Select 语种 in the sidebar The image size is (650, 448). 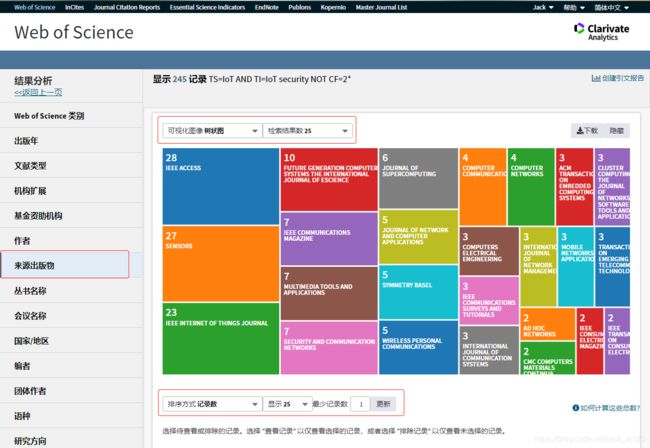(71, 416)
